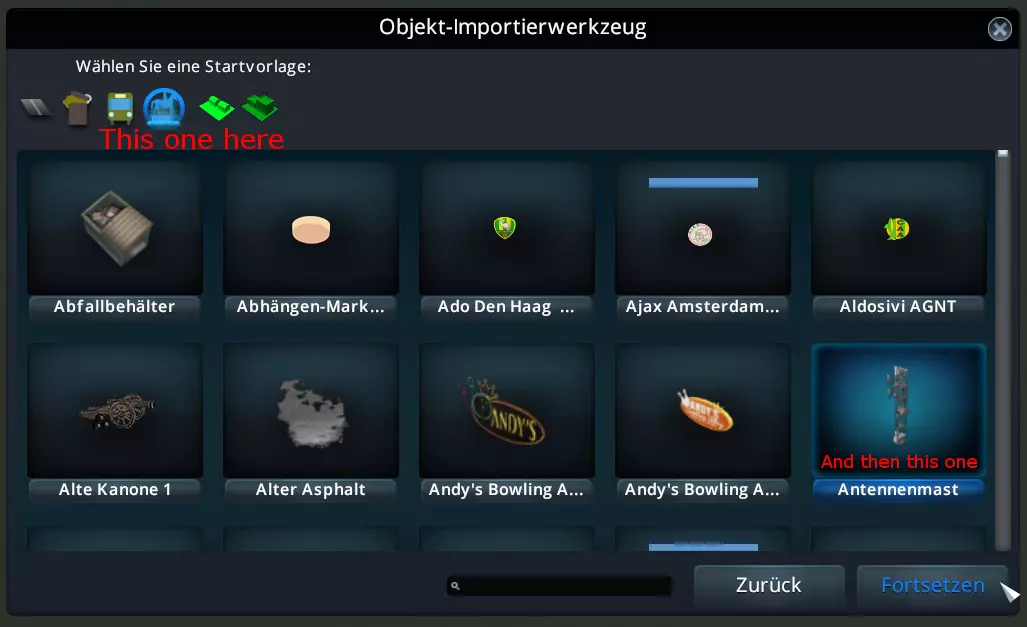Click the magnifier icon in search bar
This screenshot has height=627, width=1027.
[455, 586]
